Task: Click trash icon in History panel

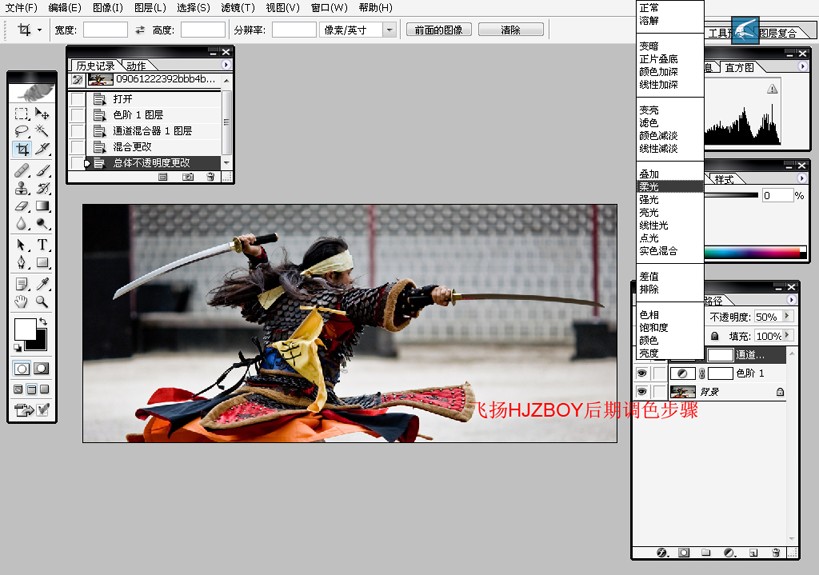Action: 210,177
